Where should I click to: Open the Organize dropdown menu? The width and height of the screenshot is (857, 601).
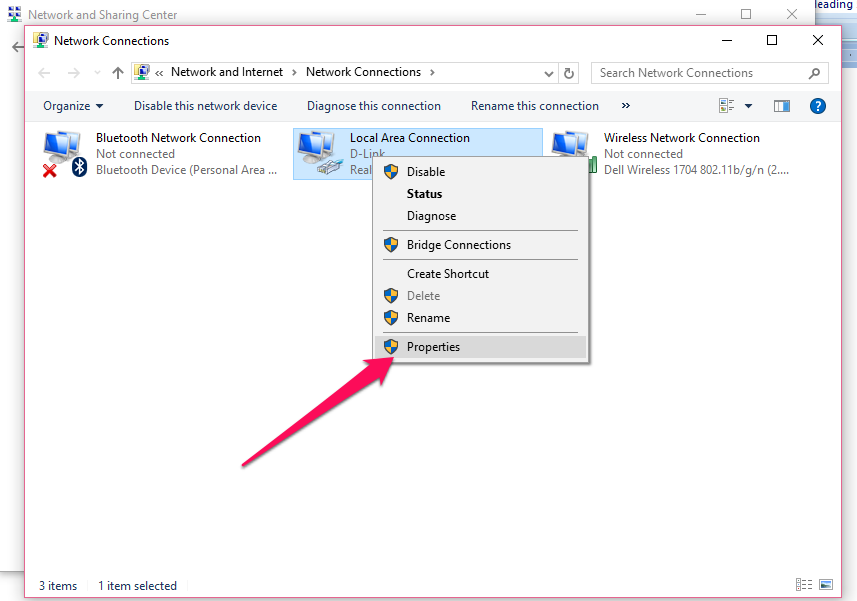point(73,106)
